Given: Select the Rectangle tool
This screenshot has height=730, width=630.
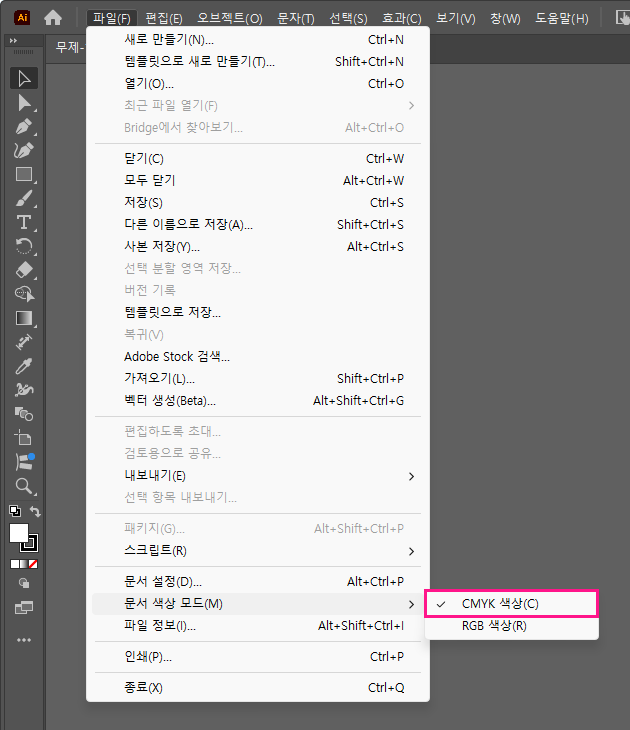Looking at the screenshot, I should click(x=24, y=175).
